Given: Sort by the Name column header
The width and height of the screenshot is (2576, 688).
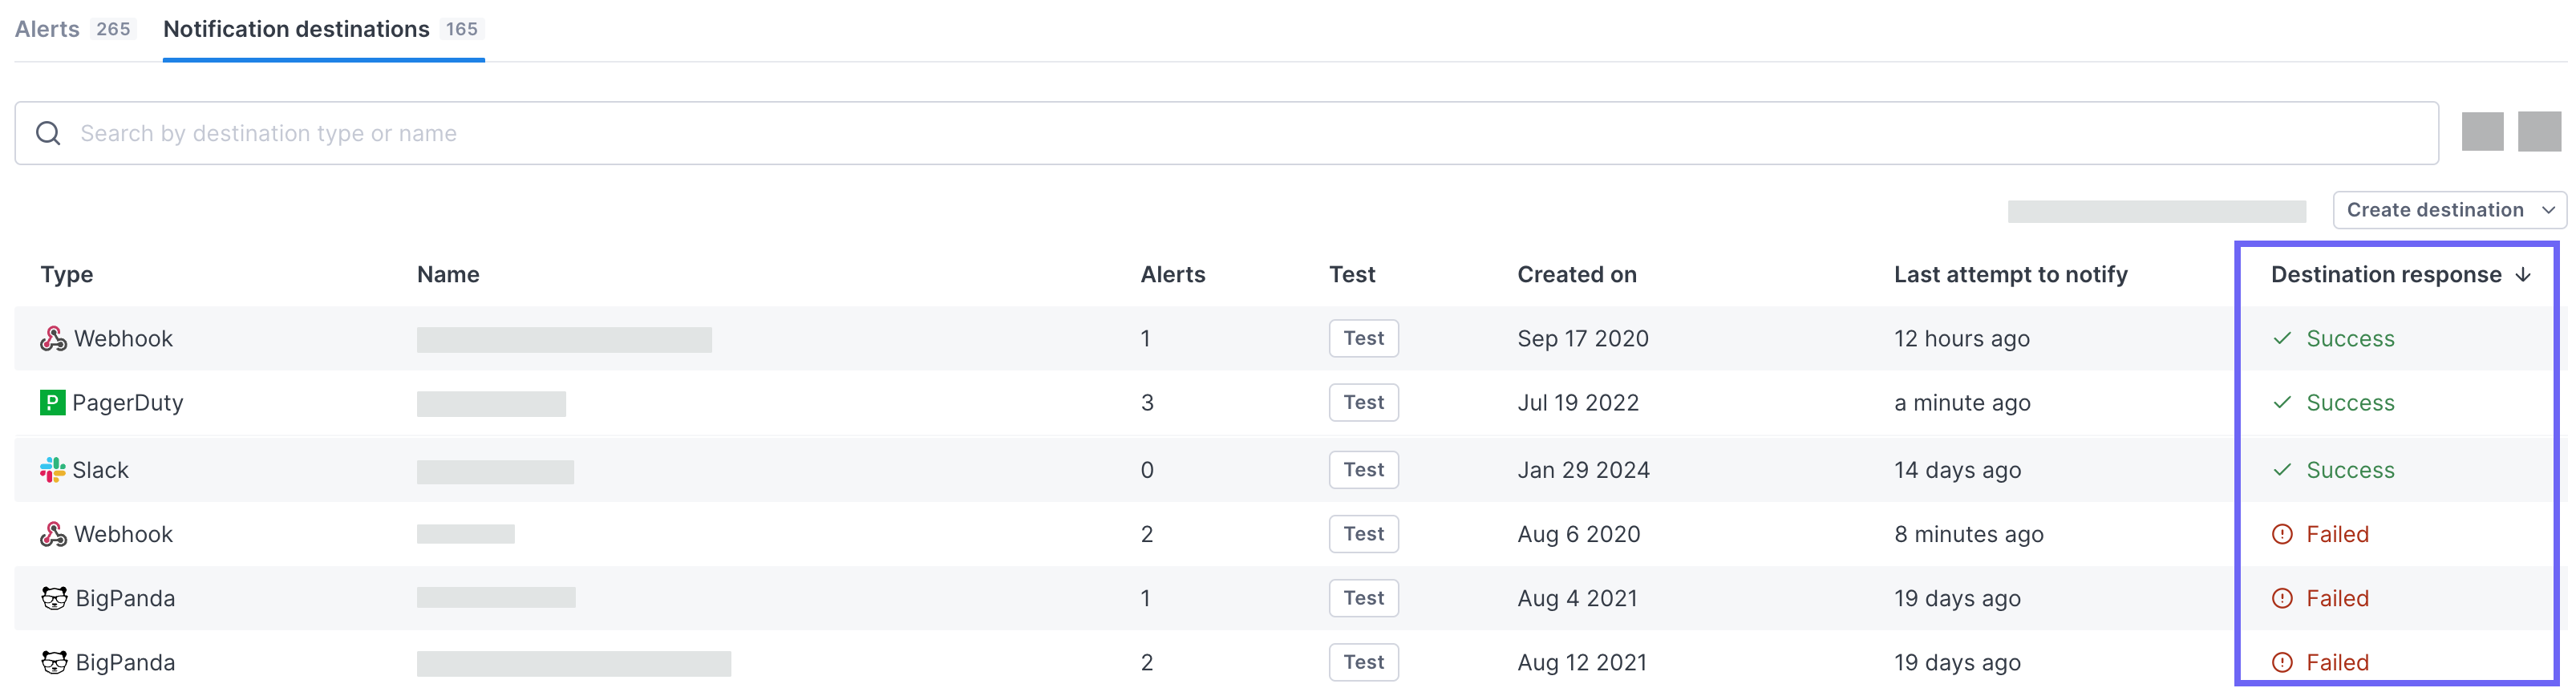Looking at the screenshot, I should (x=448, y=274).
